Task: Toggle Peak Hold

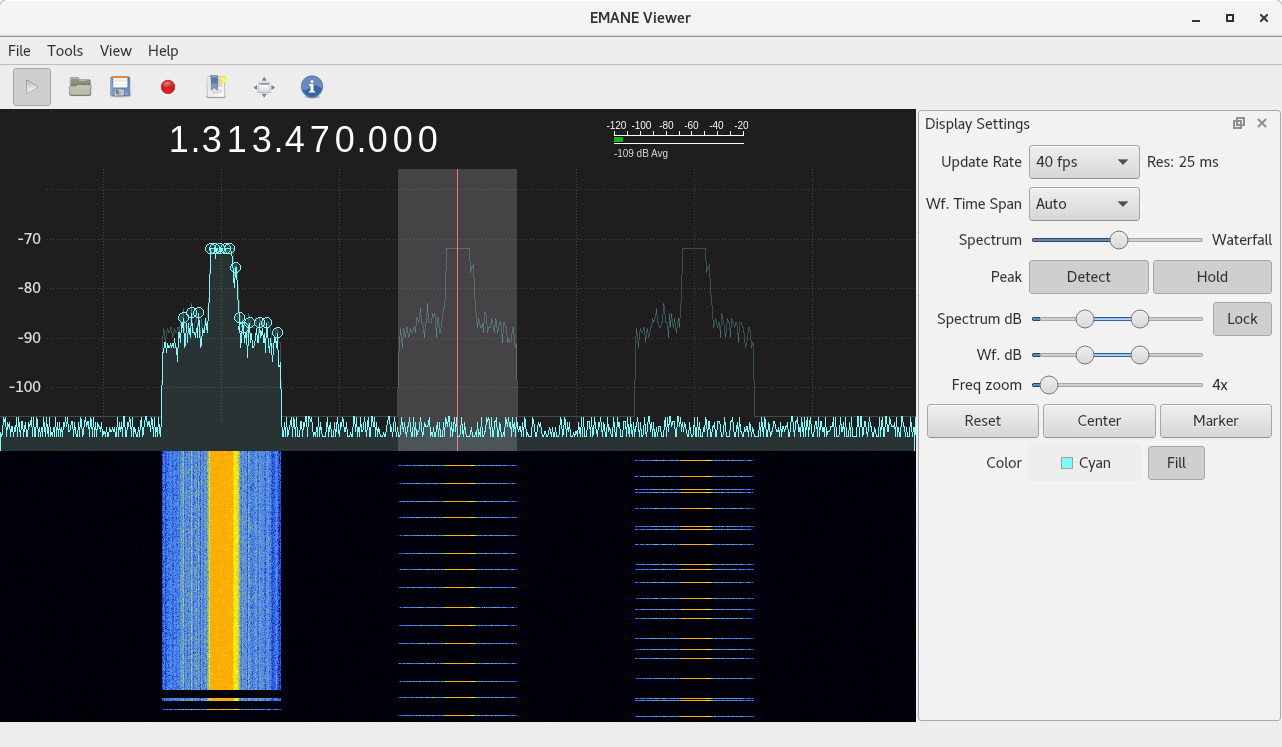Action: click(x=1212, y=277)
